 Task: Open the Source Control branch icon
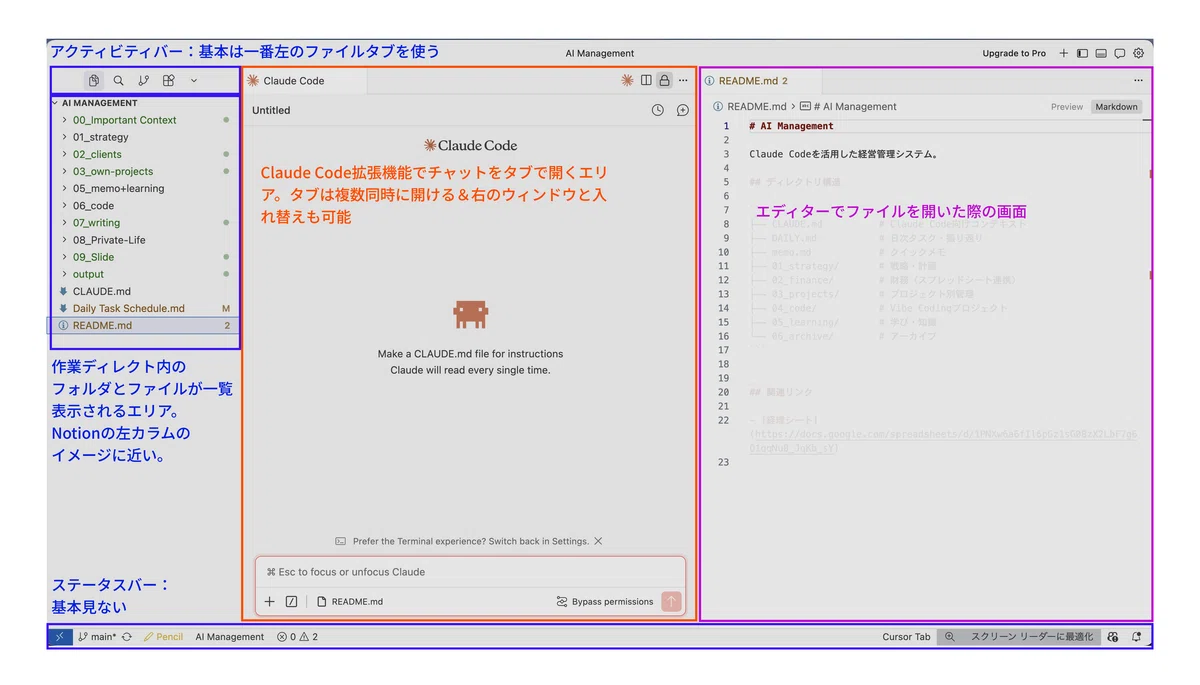[x=143, y=81]
